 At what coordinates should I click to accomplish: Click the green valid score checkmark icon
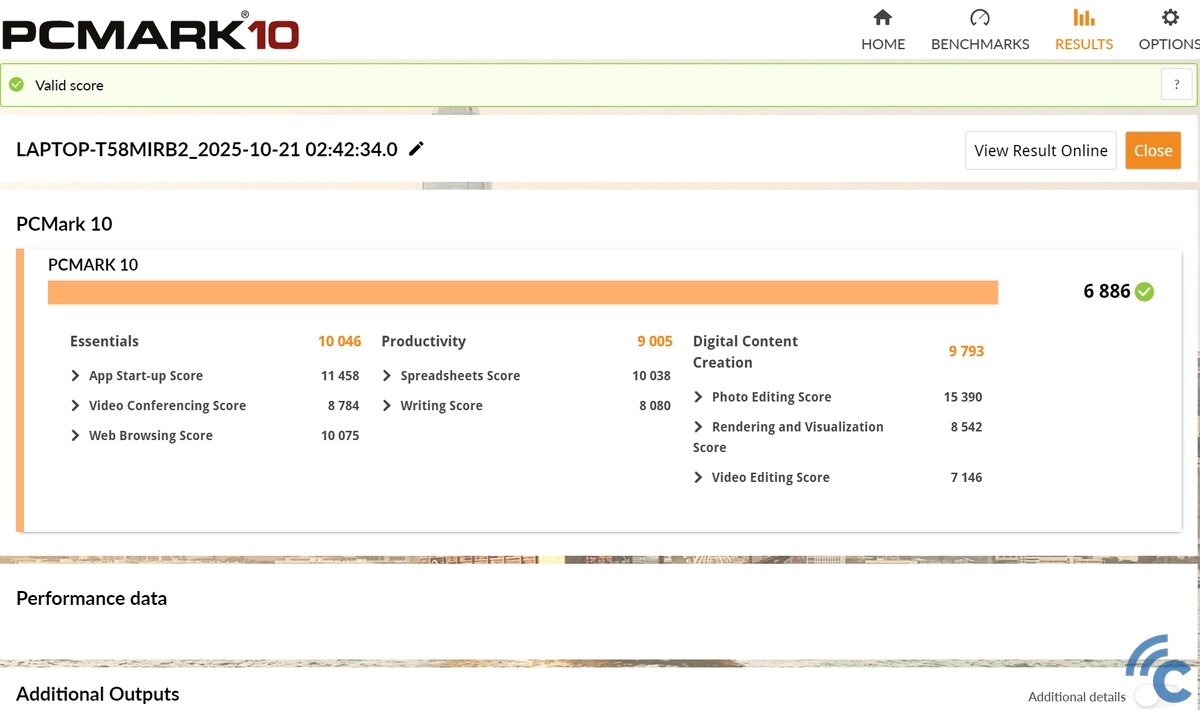click(17, 85)
